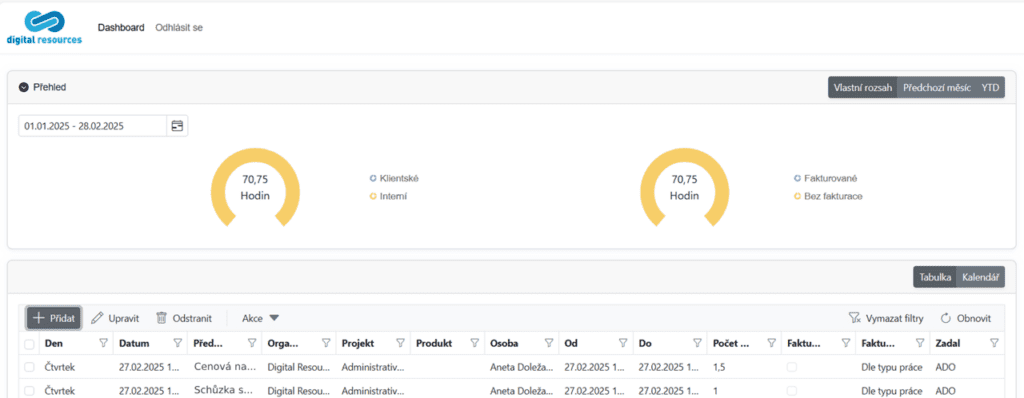Click Vymazat filtry clear-filter icon
This screenshot has width=1024, height=398.
(x=854, y=318)
